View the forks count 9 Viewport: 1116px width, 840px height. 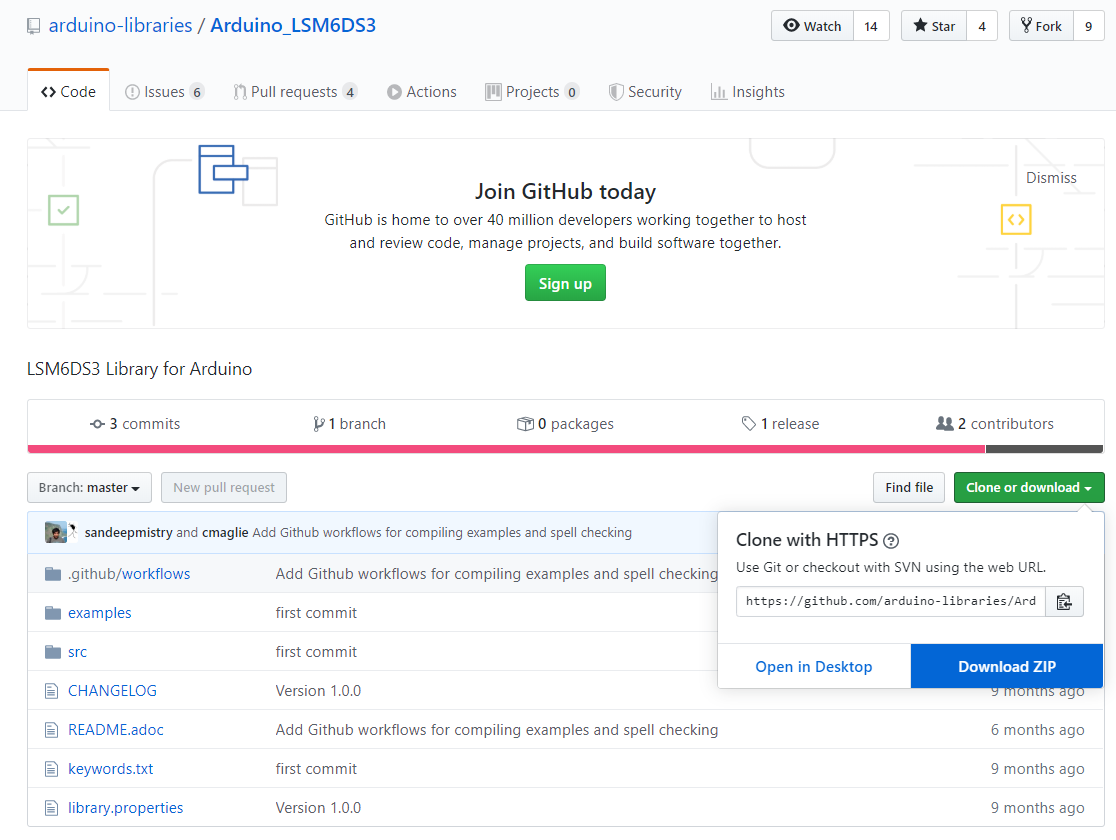coord(1088,26)
